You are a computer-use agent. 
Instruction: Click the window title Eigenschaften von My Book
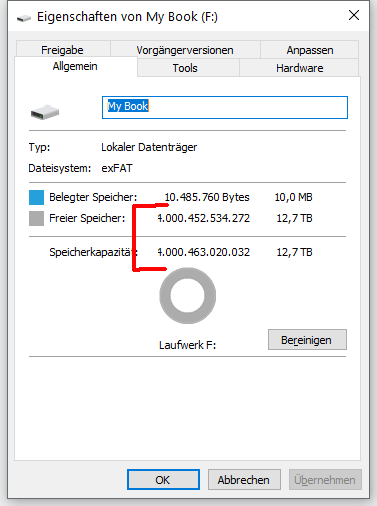click(x=127, y=17)
